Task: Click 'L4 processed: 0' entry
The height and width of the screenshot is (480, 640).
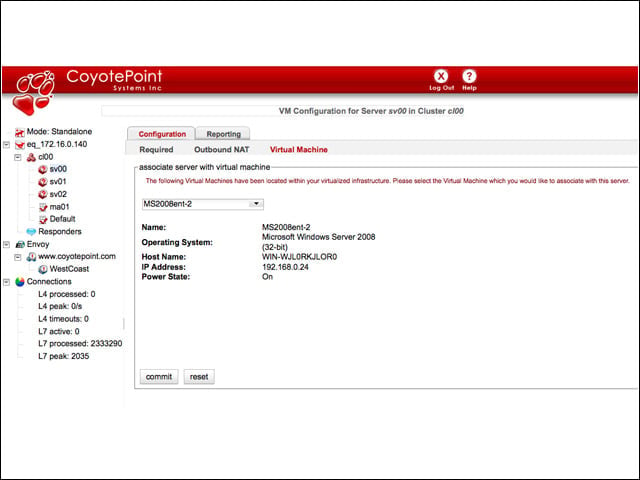Action: [67, 294]
